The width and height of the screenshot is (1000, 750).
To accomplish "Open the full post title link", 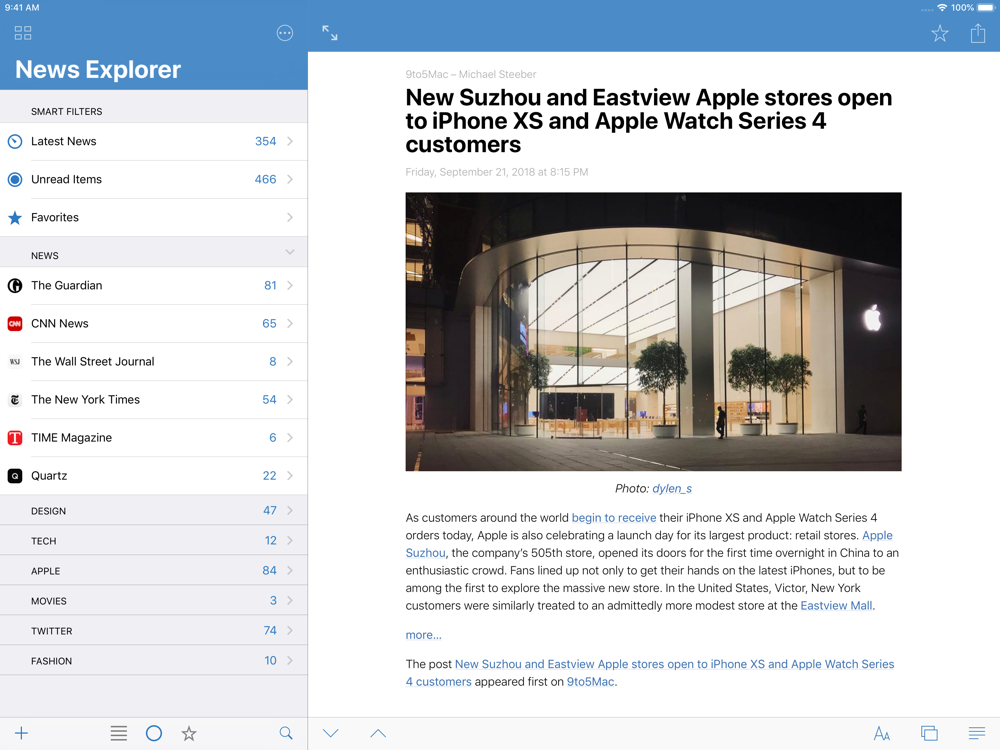I will 674,665.
